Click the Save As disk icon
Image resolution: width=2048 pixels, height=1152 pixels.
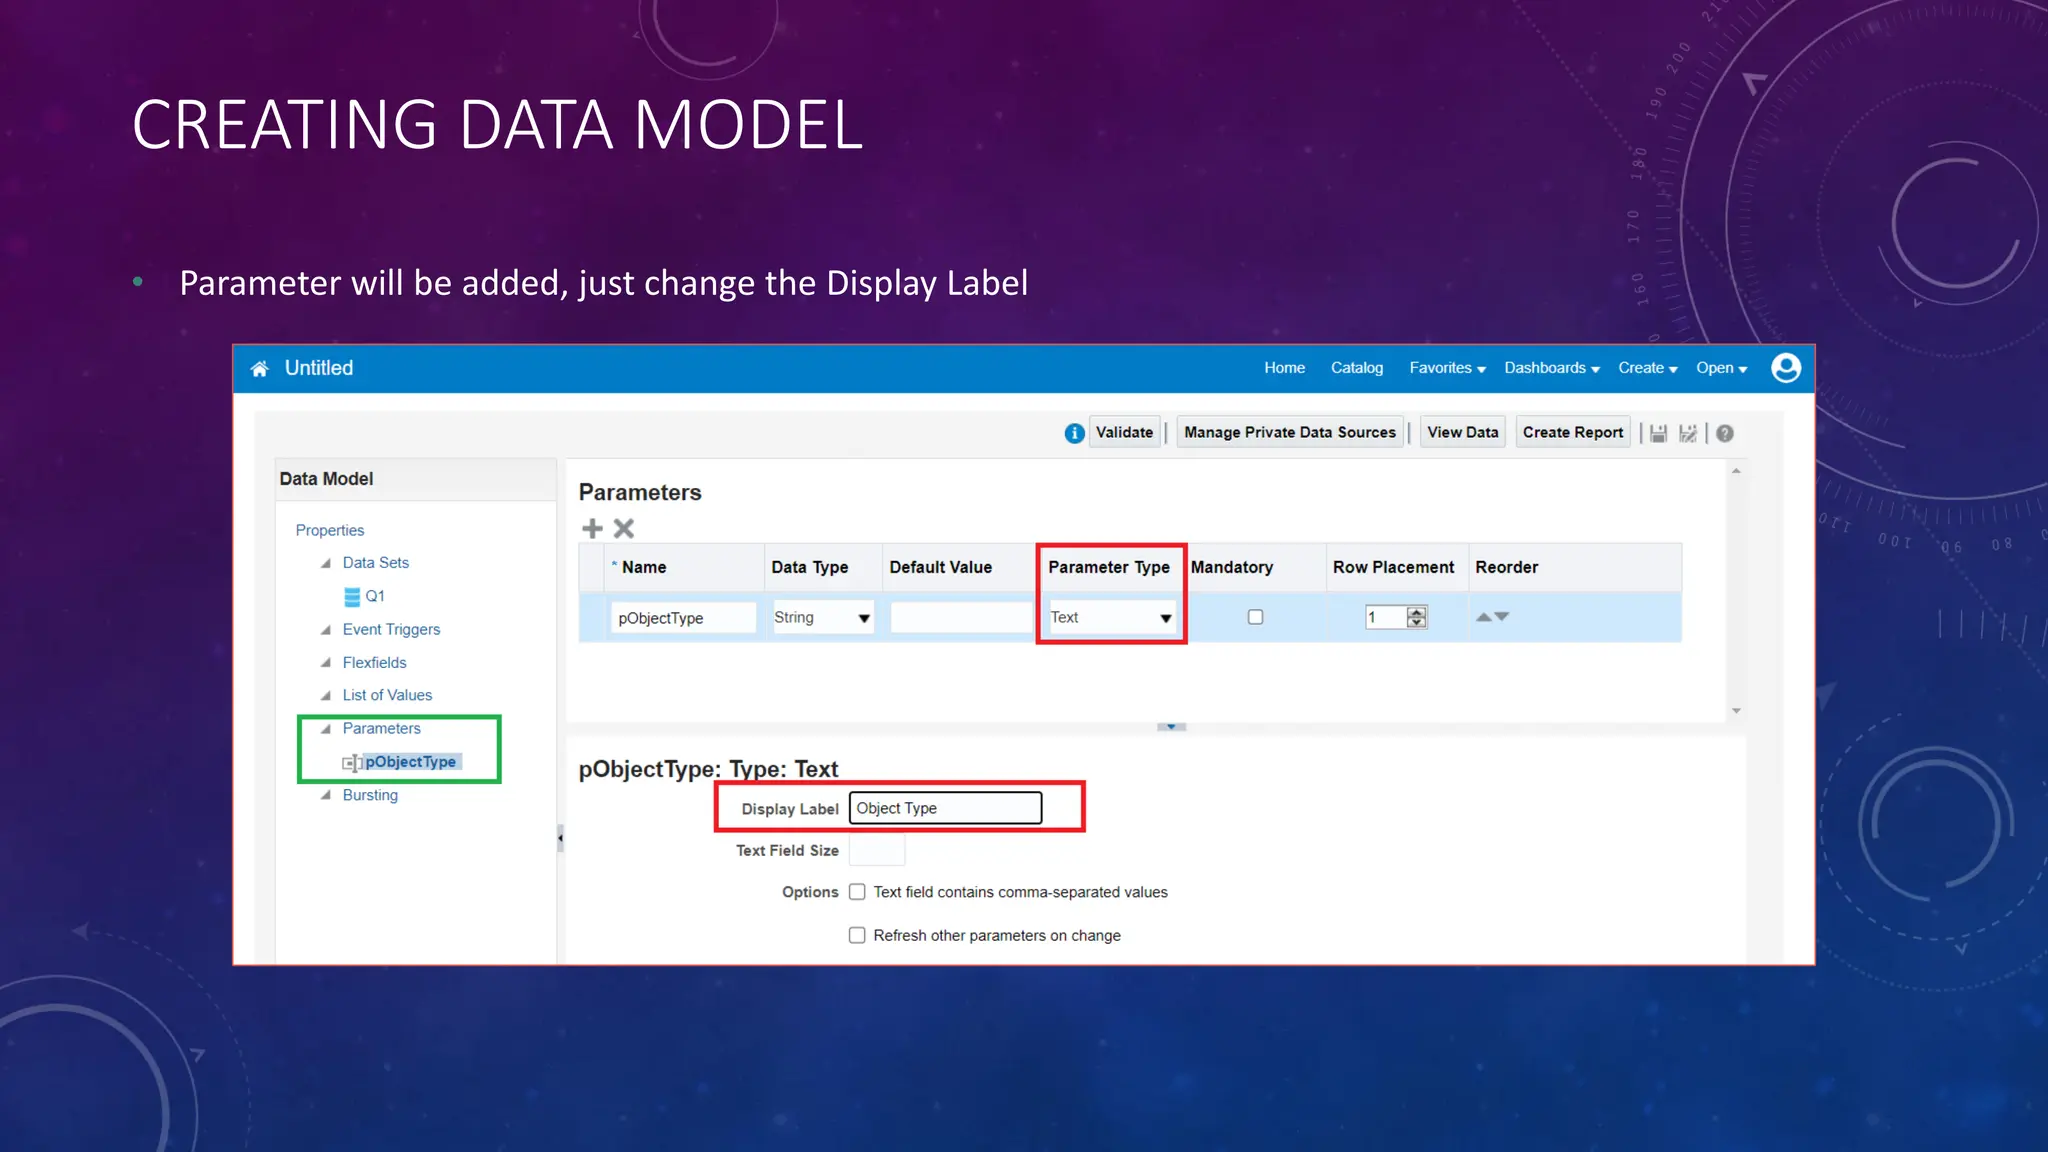pyautogui.click(x=1688, y=433)
